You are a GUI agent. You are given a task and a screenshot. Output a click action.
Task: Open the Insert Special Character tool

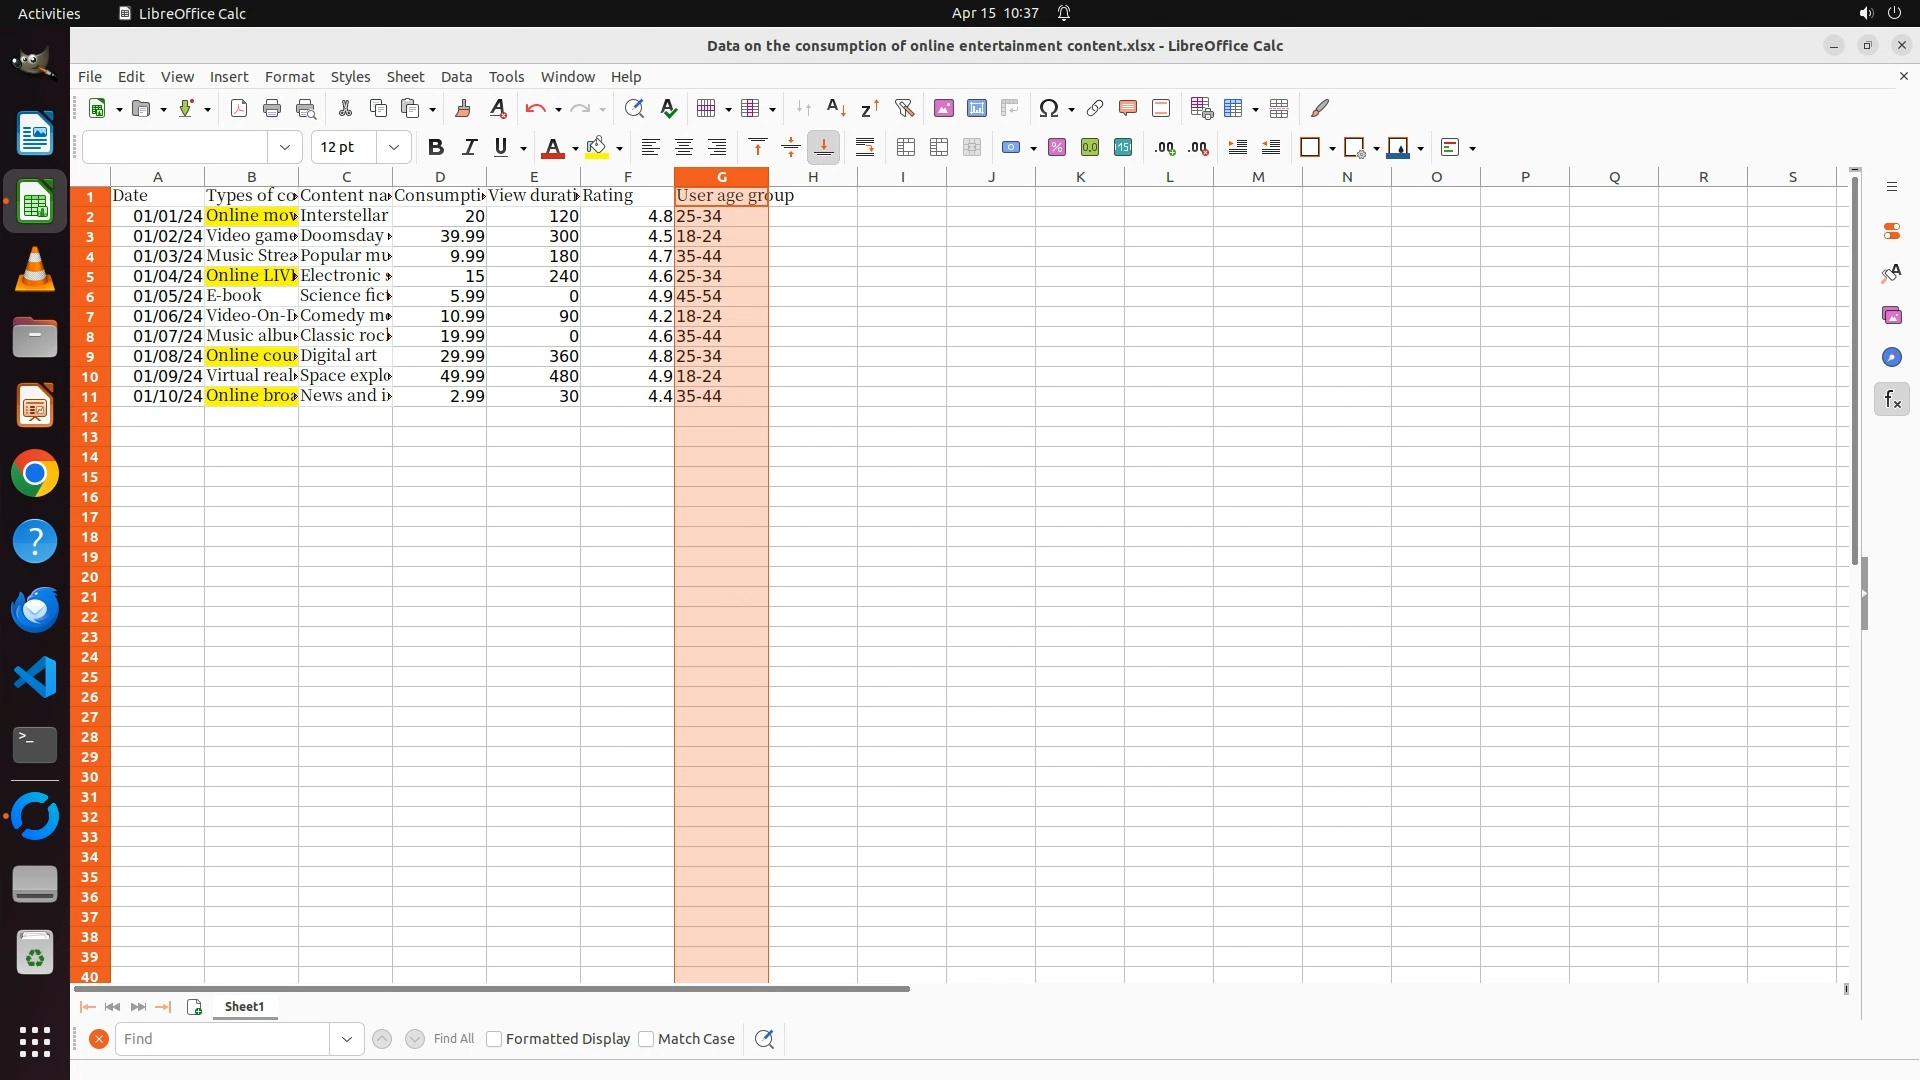[x=1048, y=108]
